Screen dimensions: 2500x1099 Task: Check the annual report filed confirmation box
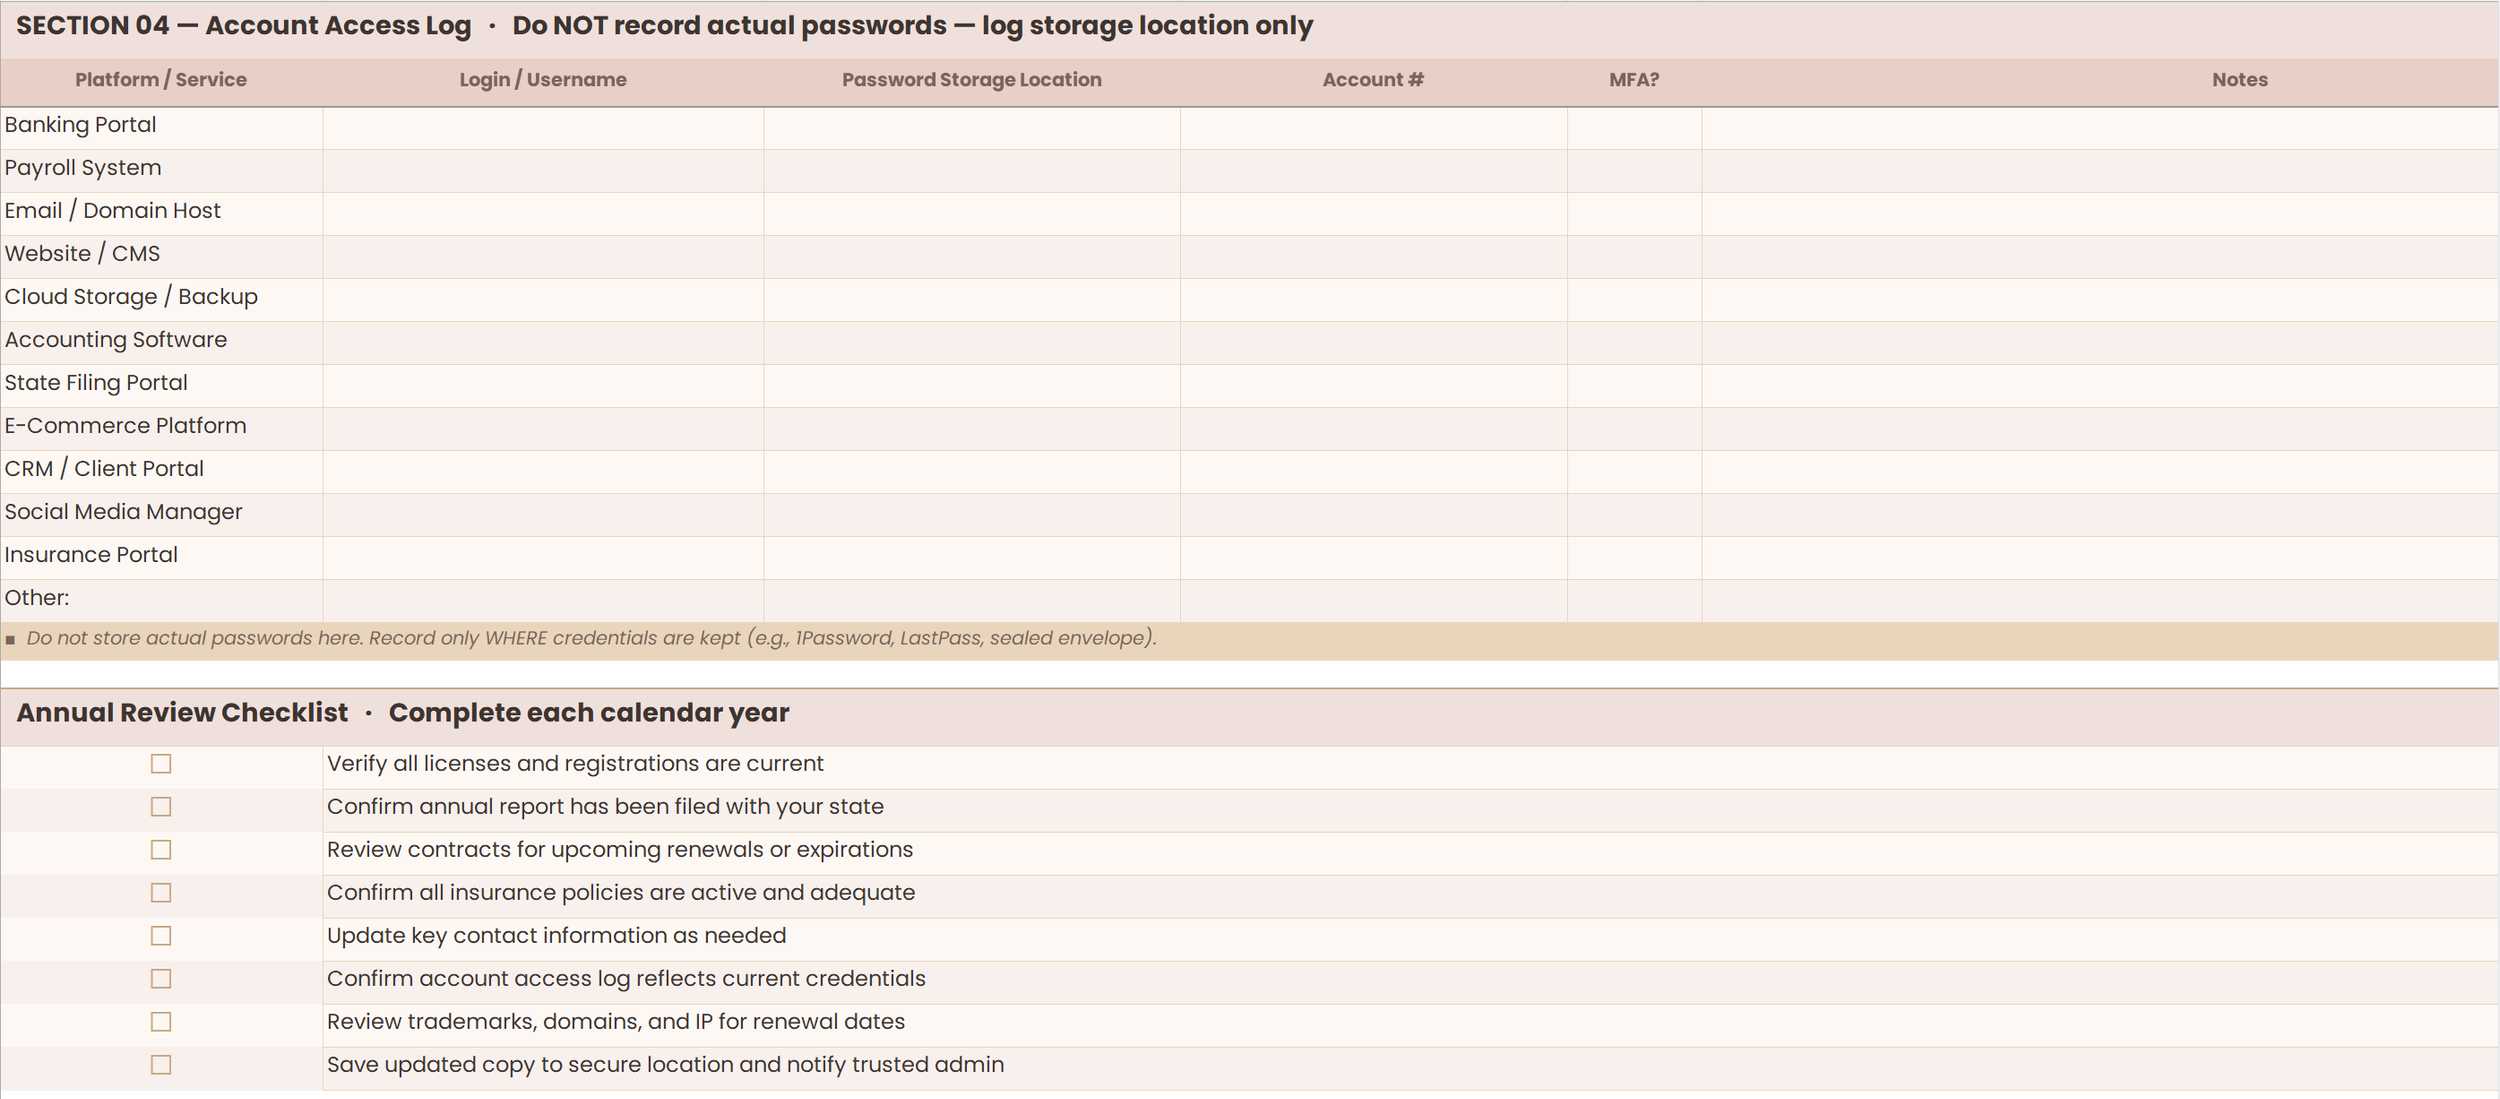[x=161, y=806]
